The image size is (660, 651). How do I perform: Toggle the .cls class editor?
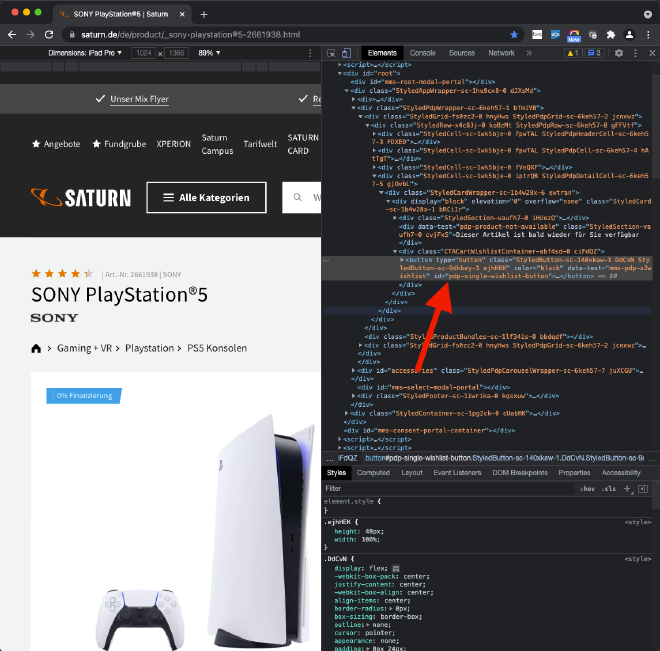[609, 489]
